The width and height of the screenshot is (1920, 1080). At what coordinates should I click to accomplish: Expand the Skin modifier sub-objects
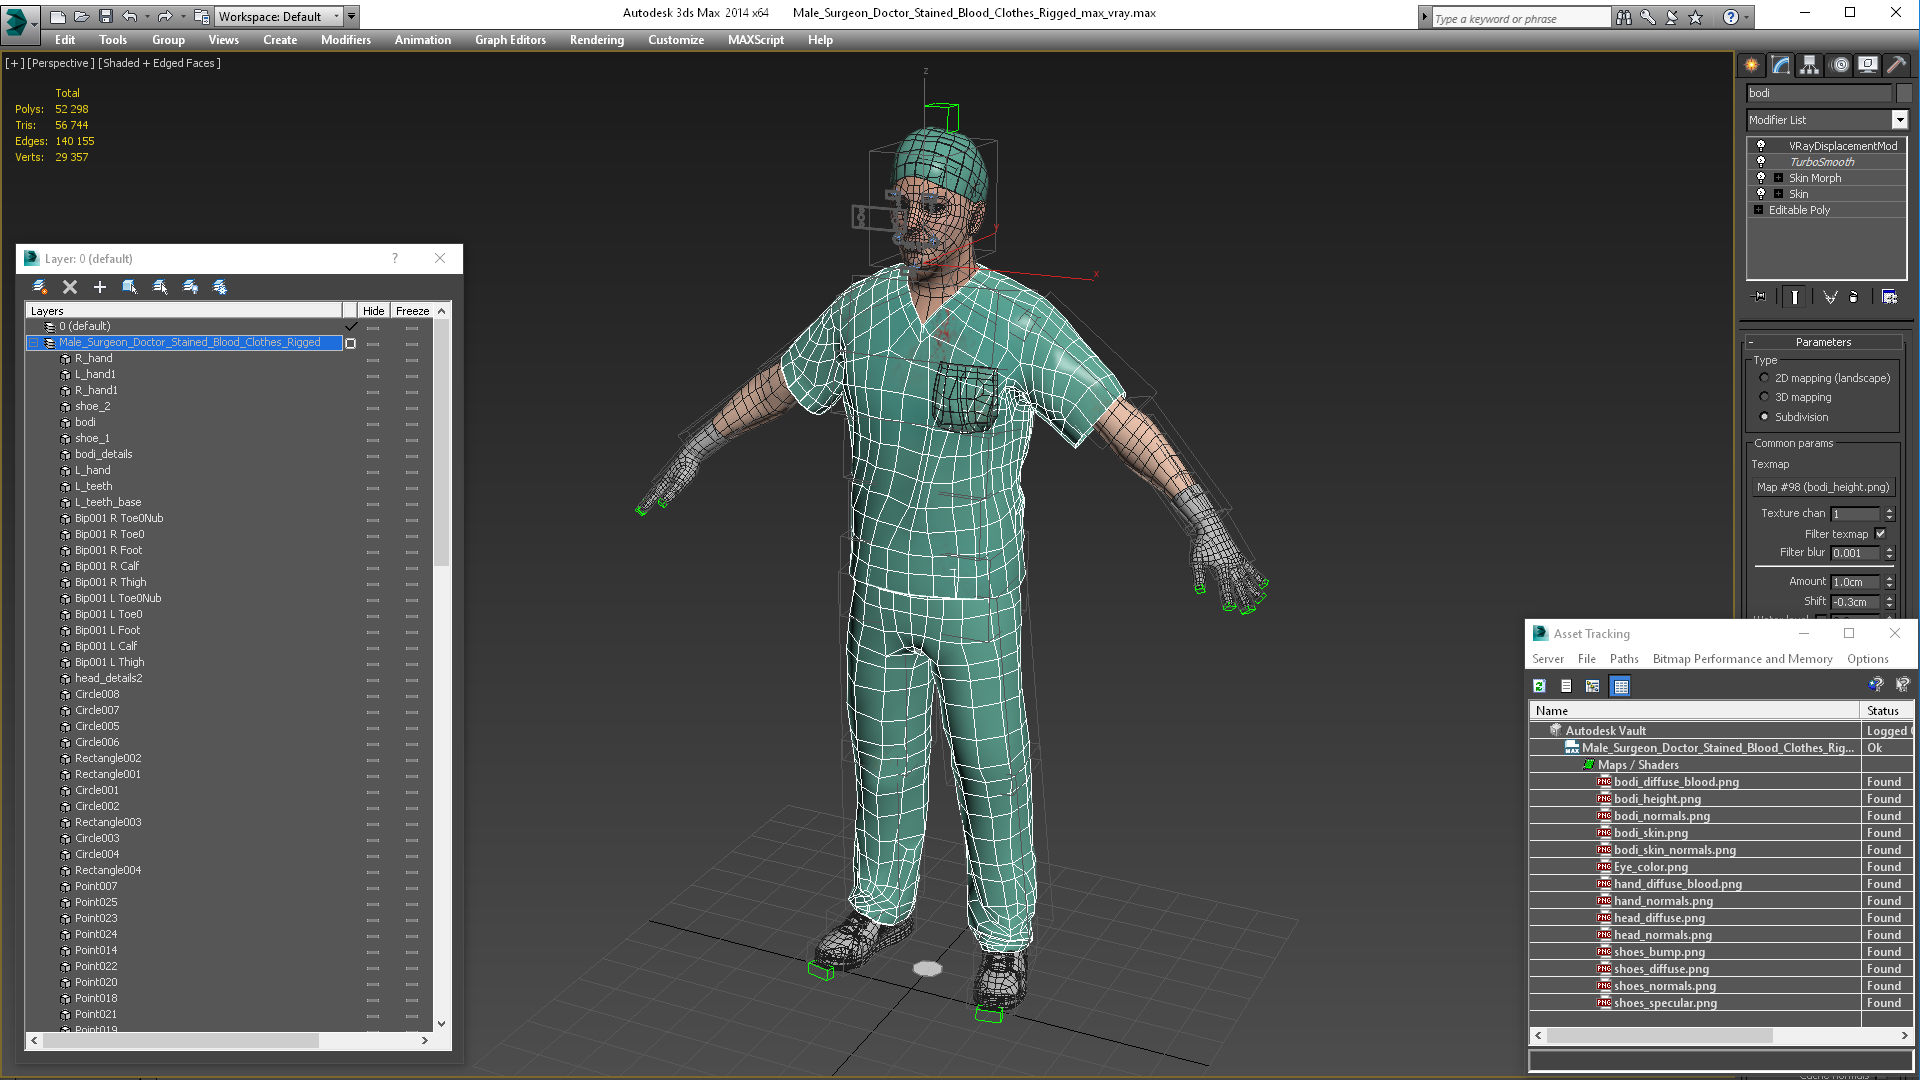1778,194
